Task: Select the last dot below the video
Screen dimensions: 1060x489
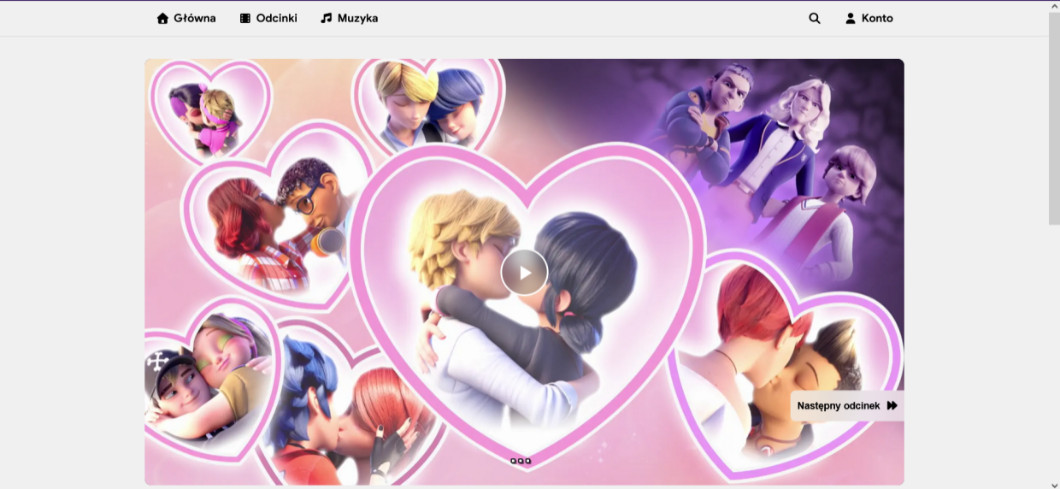Action: tap(528, 461)
